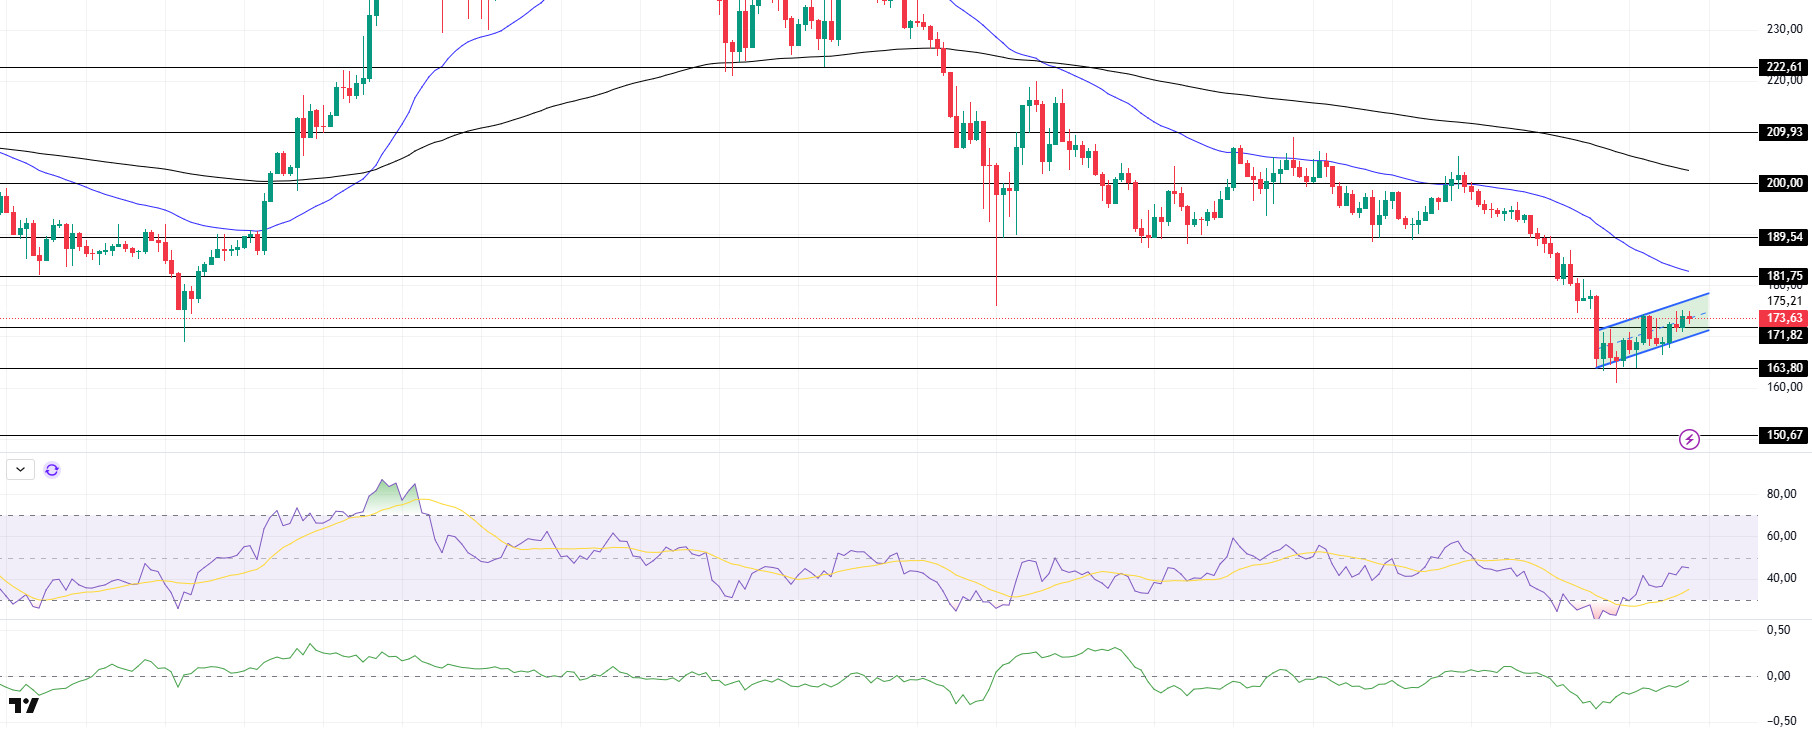This screenshot has height=735, width=1812.
Task: Select the 189,54 price level label
Action: click(x=1784, y=237)
